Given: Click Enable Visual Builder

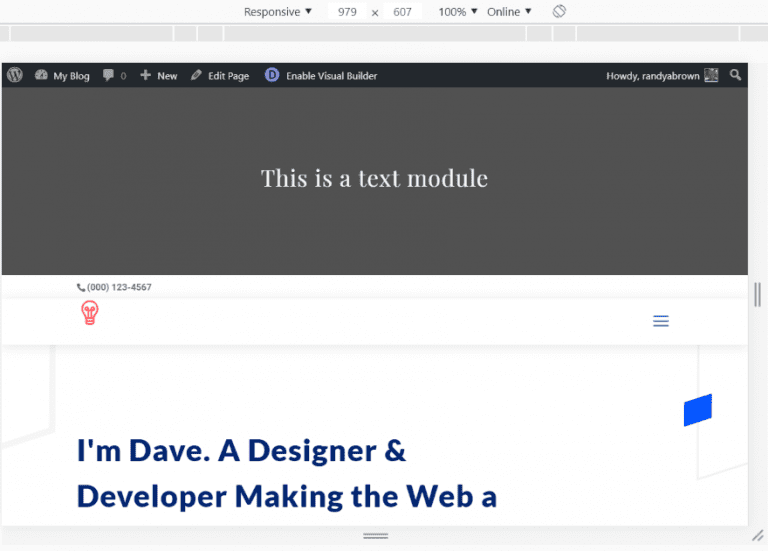Looking at the screenshot, I should point(331,75).
